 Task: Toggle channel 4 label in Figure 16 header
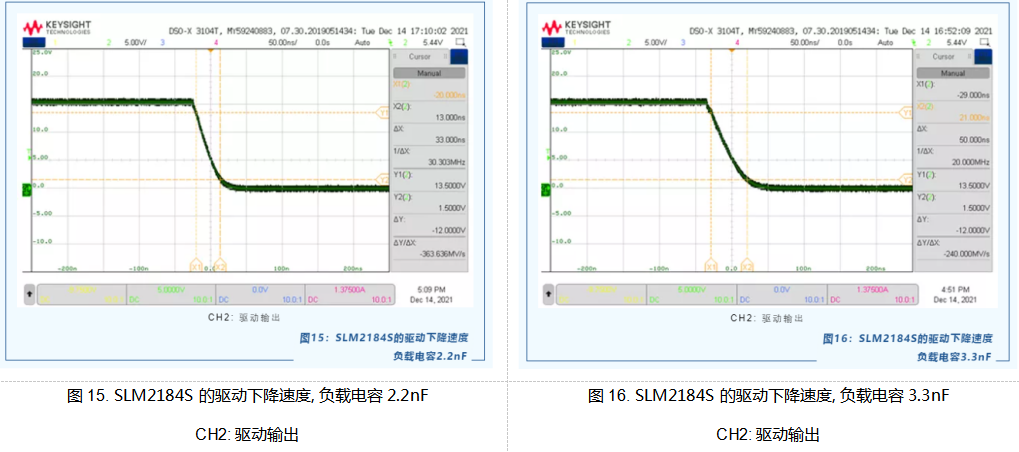point(737,42)
